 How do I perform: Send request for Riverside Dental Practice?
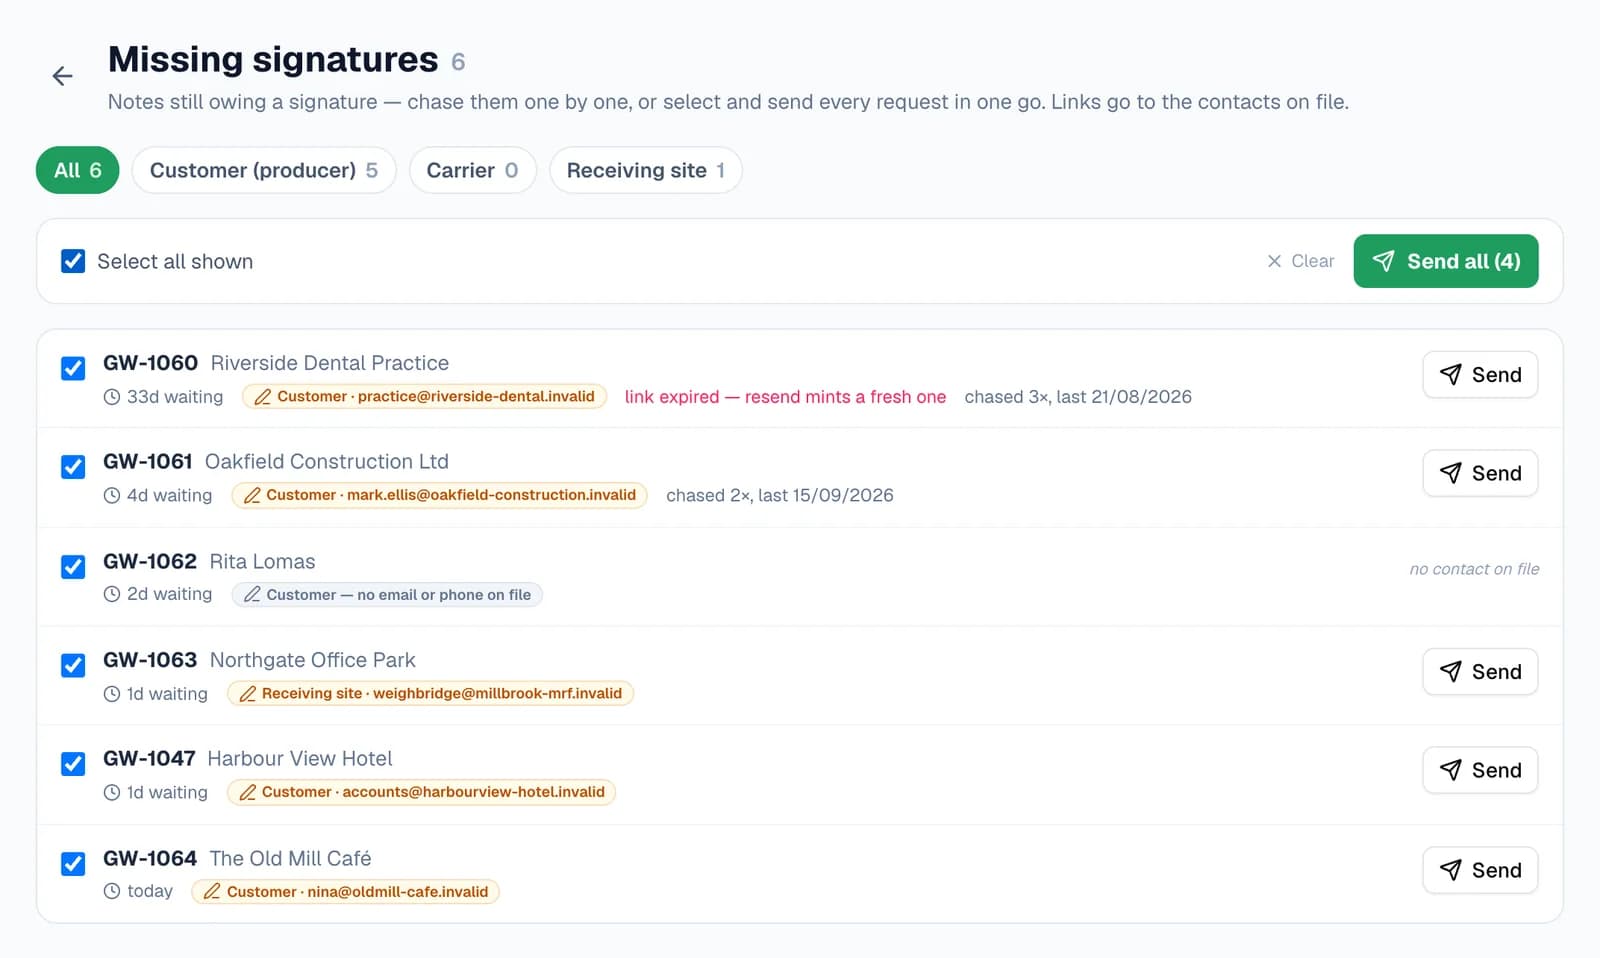(1480, 375)
